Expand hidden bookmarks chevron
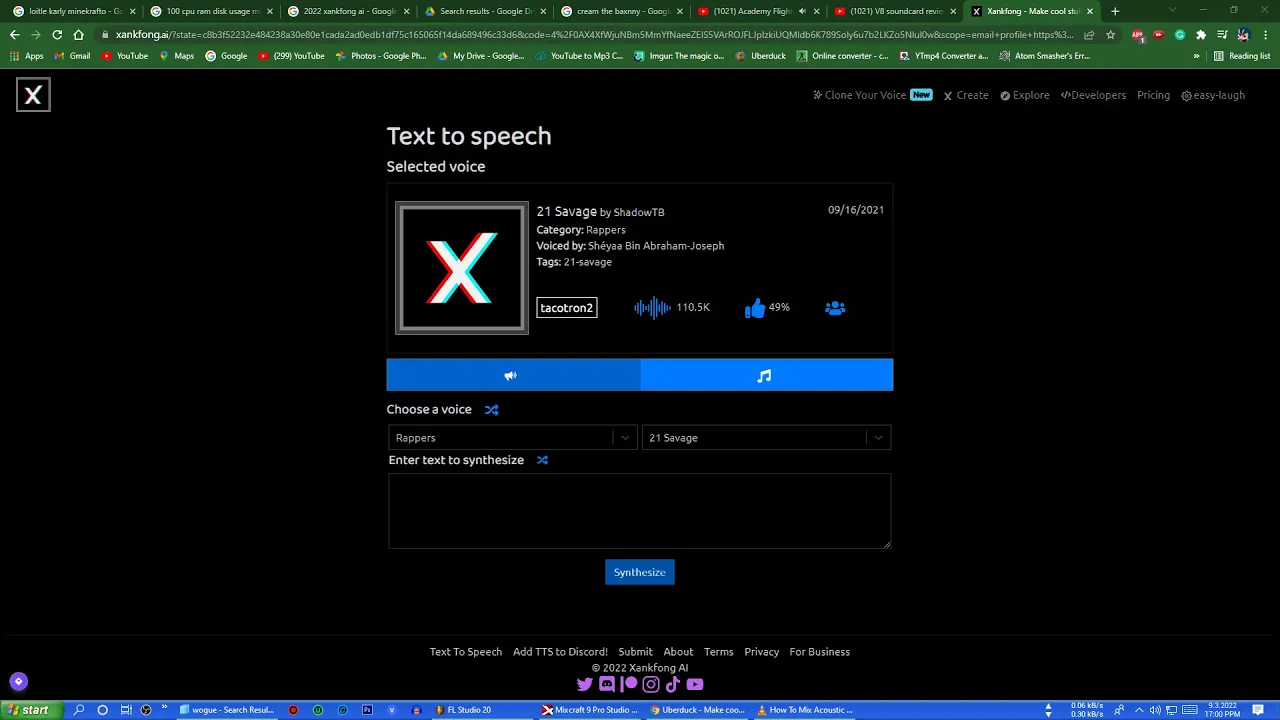The height and width of the screenshot is (720, 1280). click(x=1196, y=56)
